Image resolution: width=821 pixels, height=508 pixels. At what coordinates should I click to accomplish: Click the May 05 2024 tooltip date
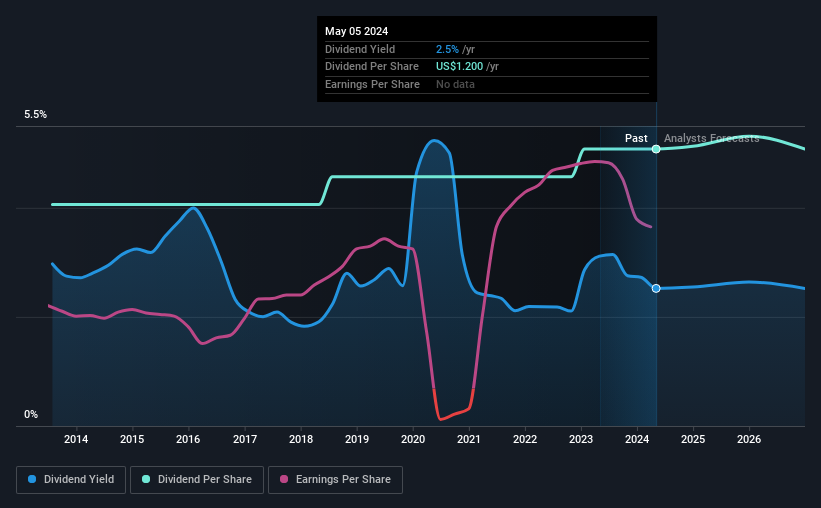click(x=357, y=31)
